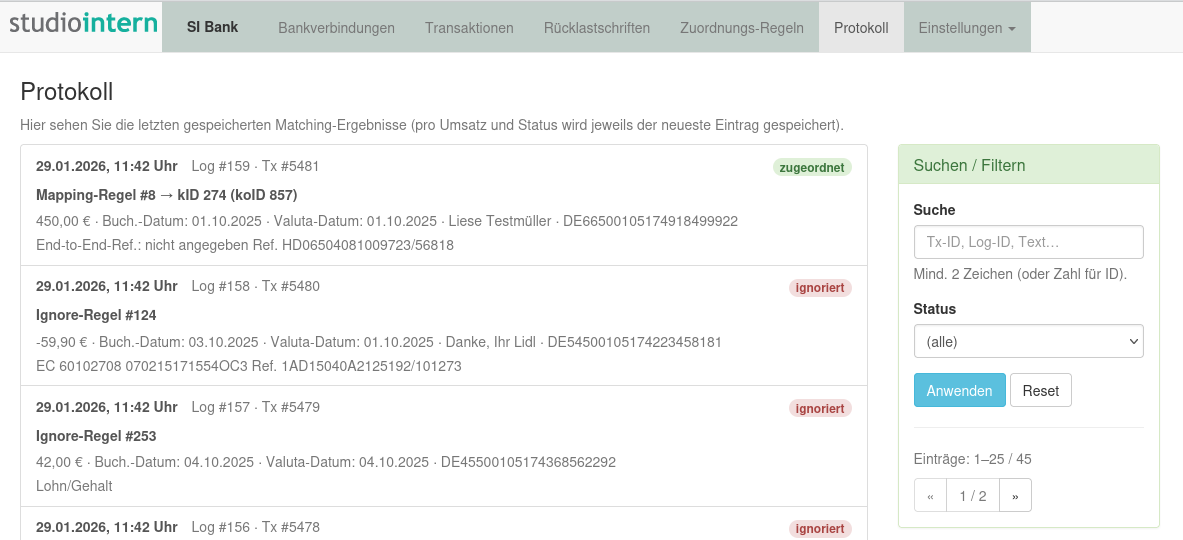Switch to the Transaktionen tab
The width and height of the screenshot is (1183, 540).
(x=469, y=28)
